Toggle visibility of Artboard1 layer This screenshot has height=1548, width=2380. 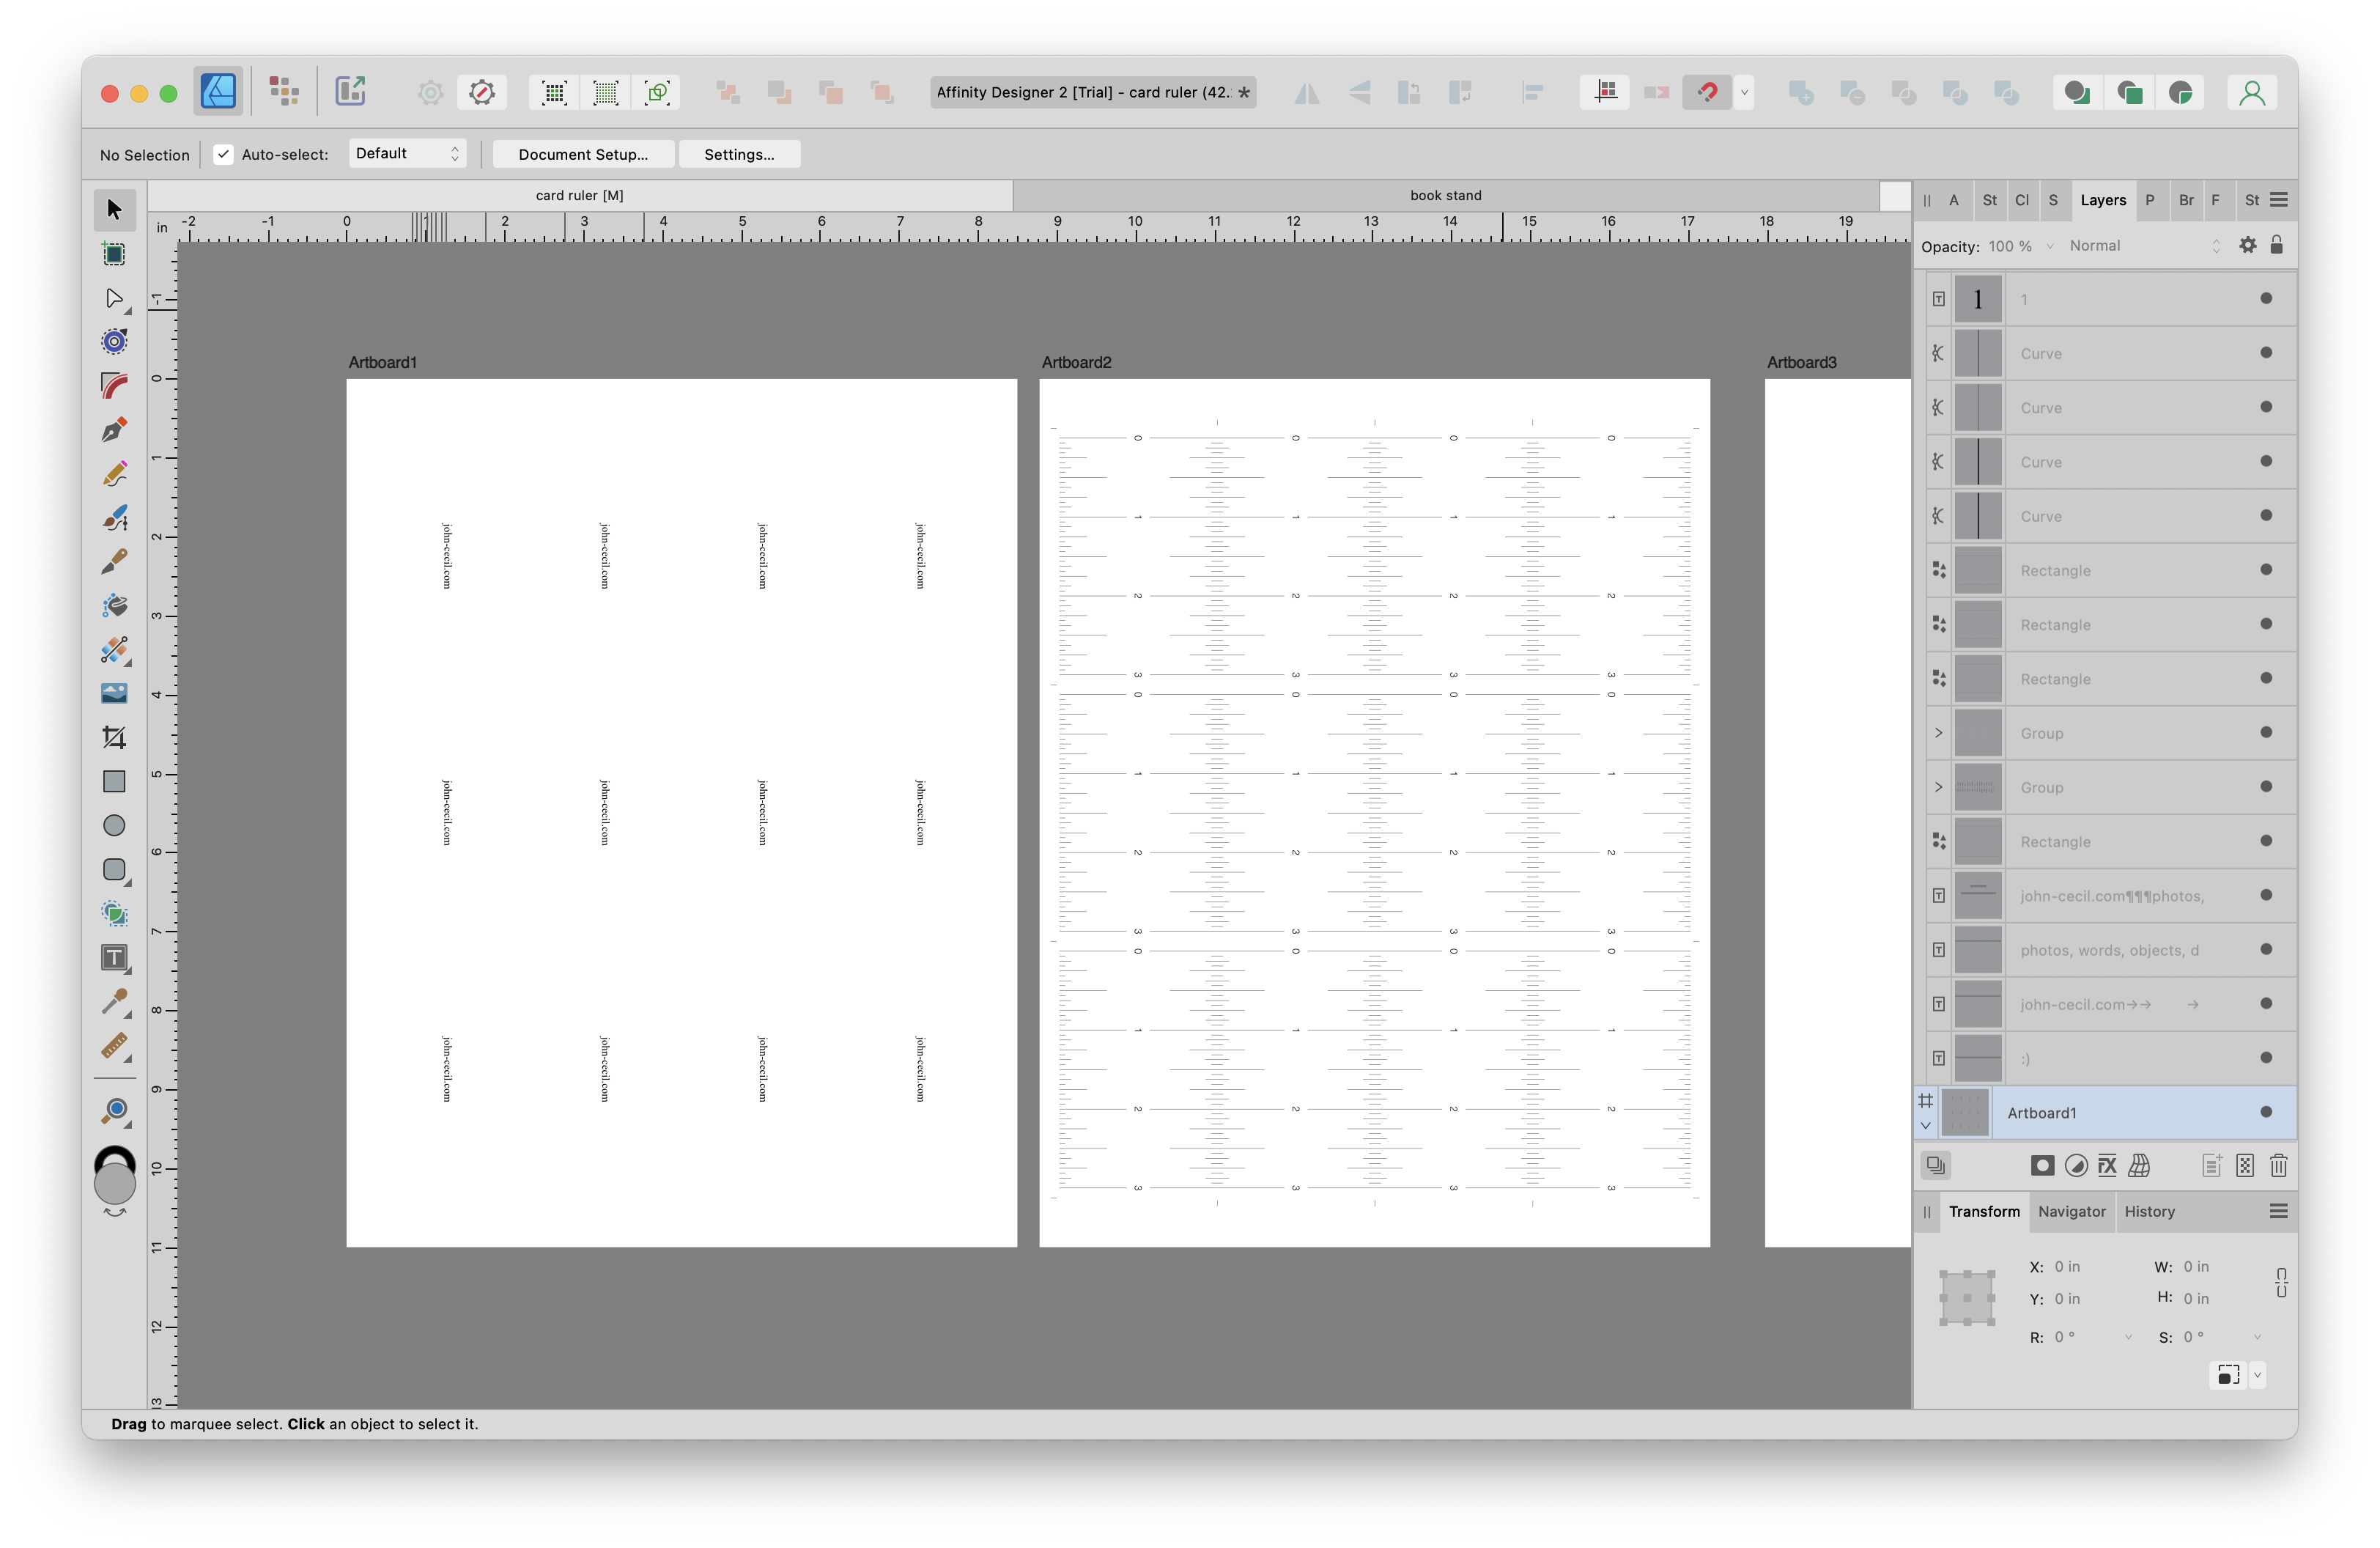point(2265,1112)
